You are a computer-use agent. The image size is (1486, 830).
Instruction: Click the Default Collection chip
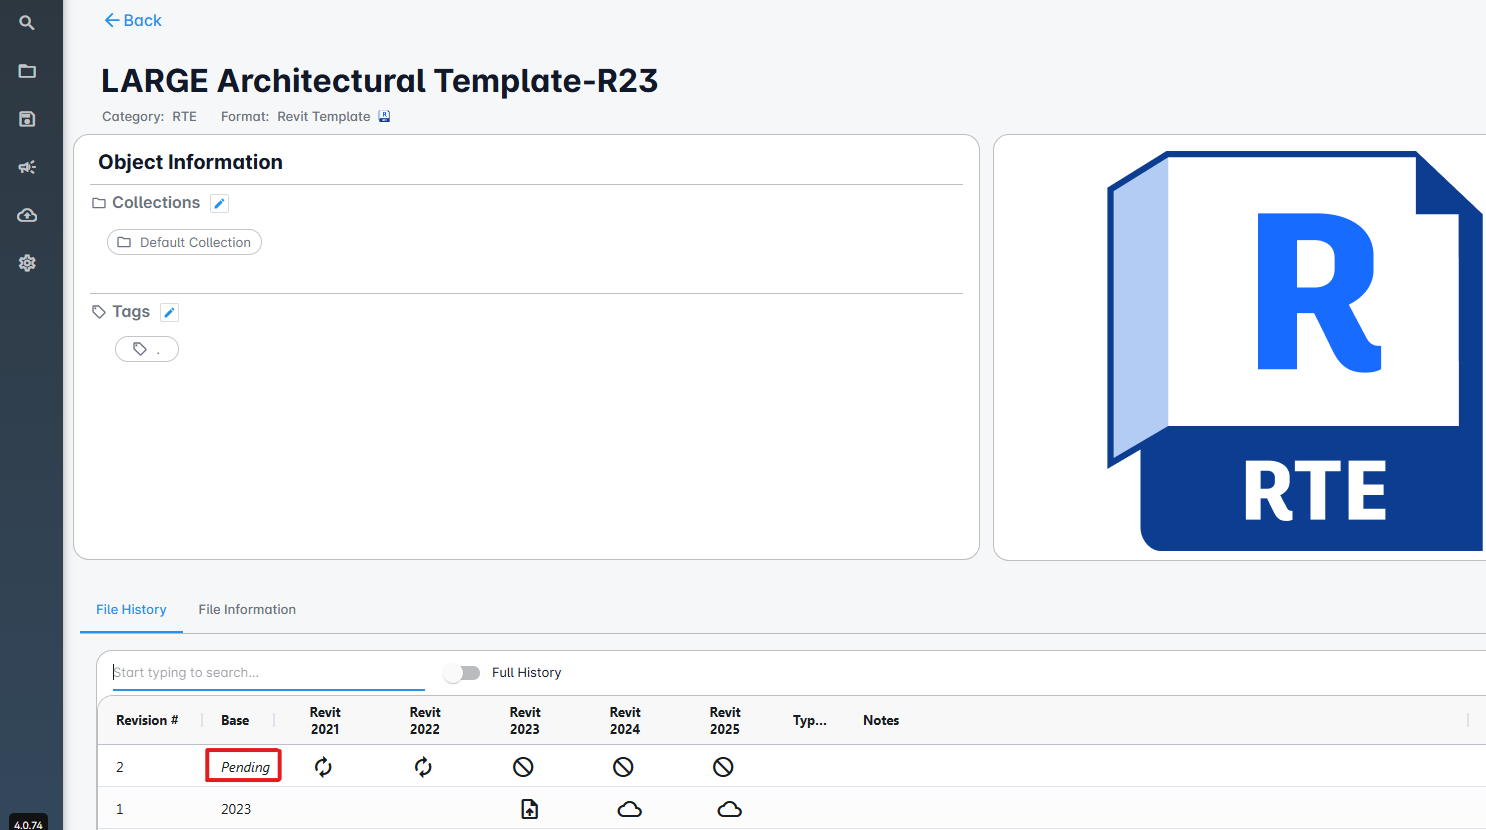click(184, 242)
